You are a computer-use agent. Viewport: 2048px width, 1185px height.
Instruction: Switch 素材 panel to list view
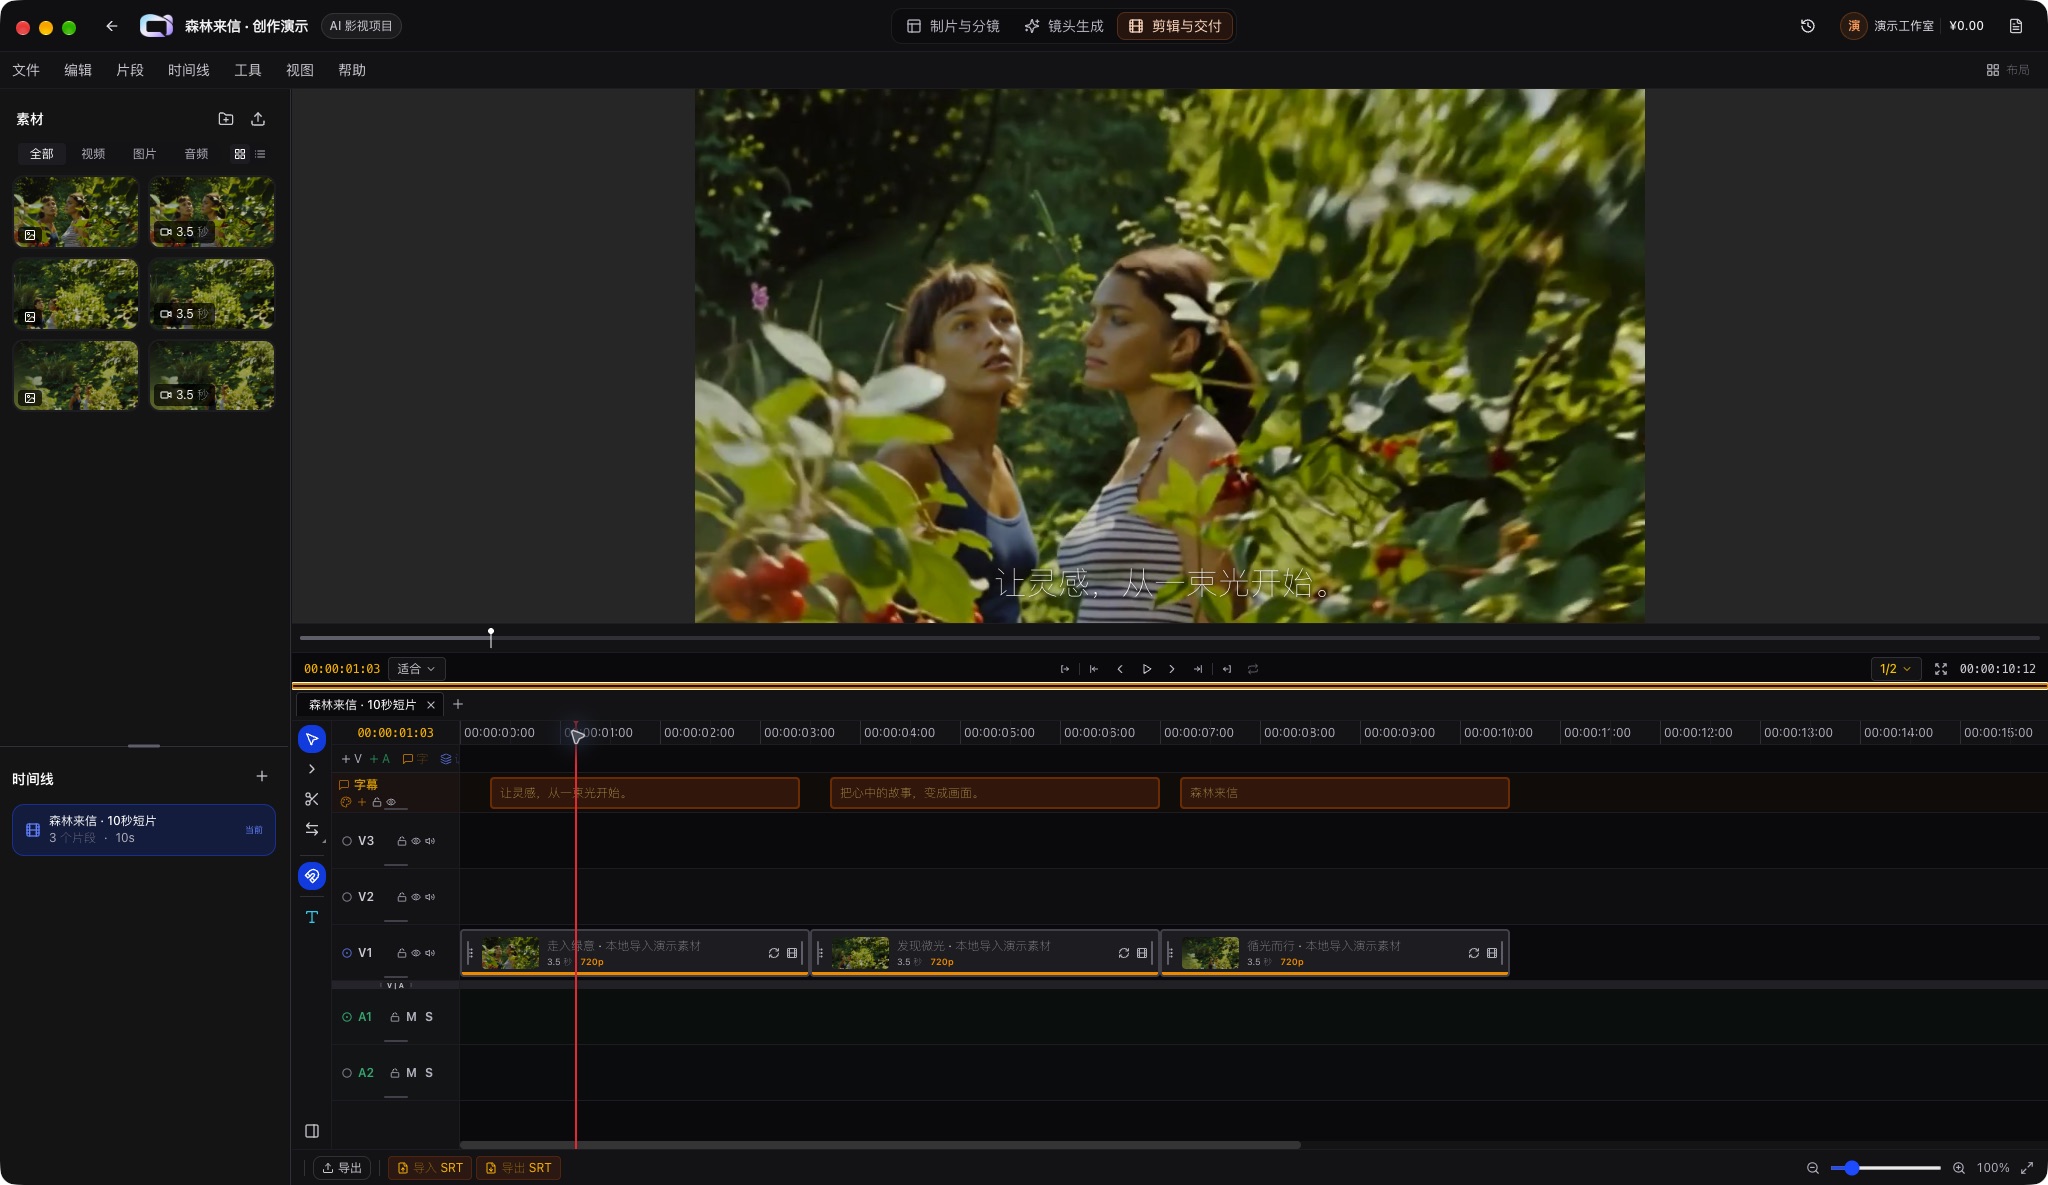tap(260, 154)
